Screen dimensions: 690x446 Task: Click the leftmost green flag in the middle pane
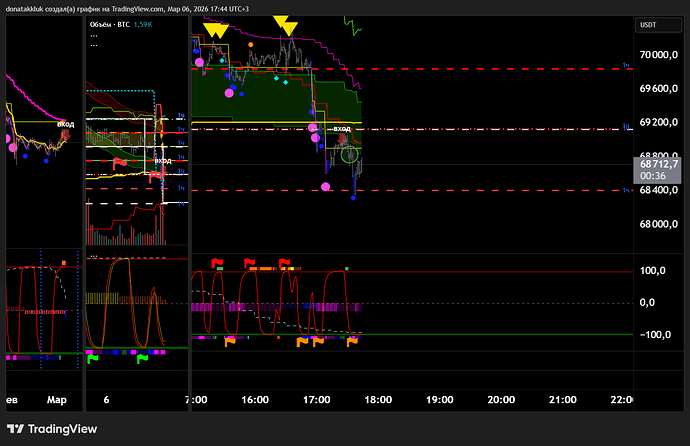(x=93, y=358)
